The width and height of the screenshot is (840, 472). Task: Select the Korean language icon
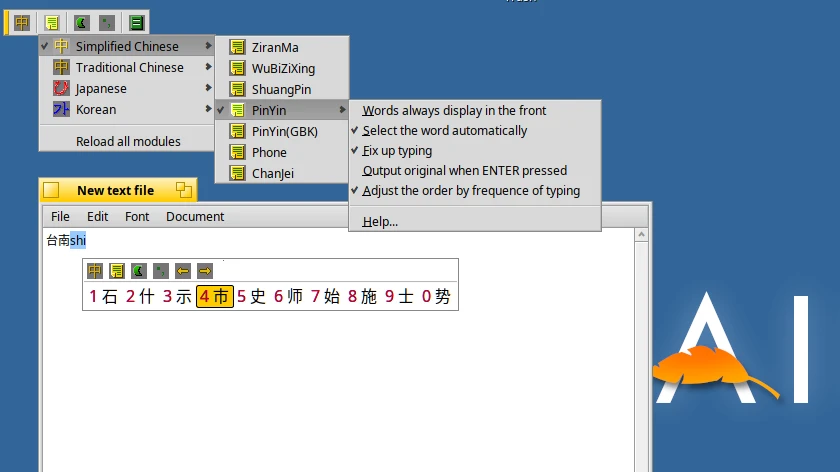61,110
